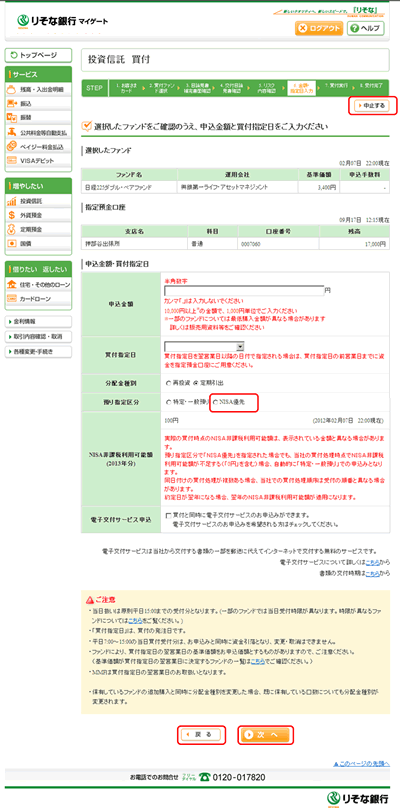Click the 中止する button
This screenshot has width=400, height=808.
pyautogui.click(x=370, y=106)
